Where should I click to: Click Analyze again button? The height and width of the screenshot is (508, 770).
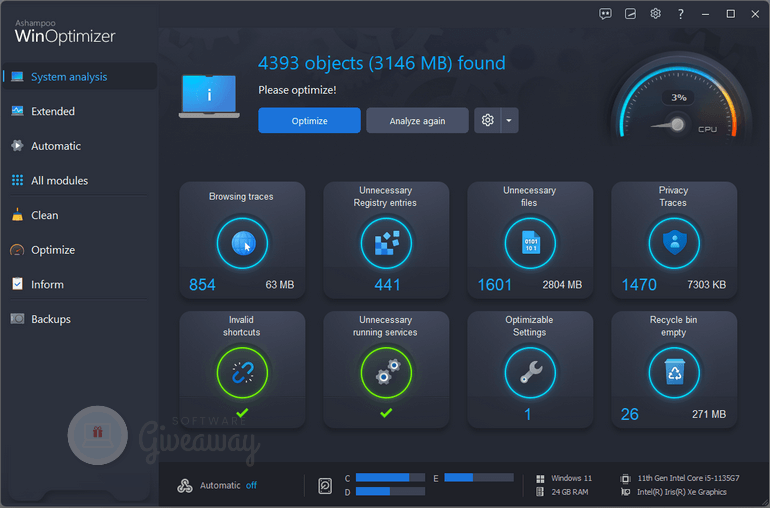pyautogui.click(x=417, y=120)
